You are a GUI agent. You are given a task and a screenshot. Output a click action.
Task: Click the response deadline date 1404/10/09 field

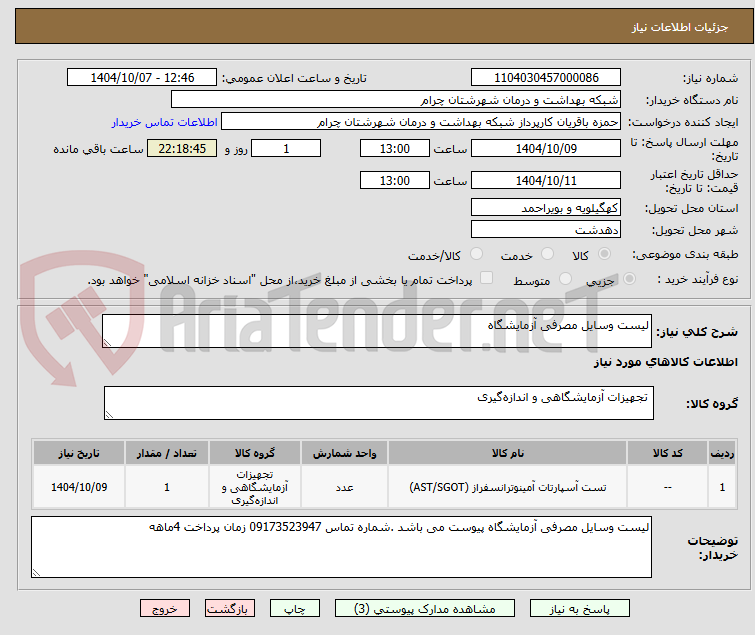click(x=546, y=148)
